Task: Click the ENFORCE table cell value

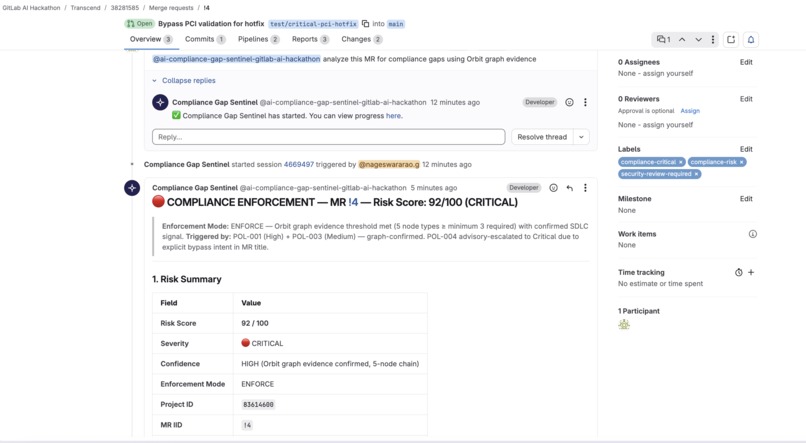Action: click(x=258, y=384)
